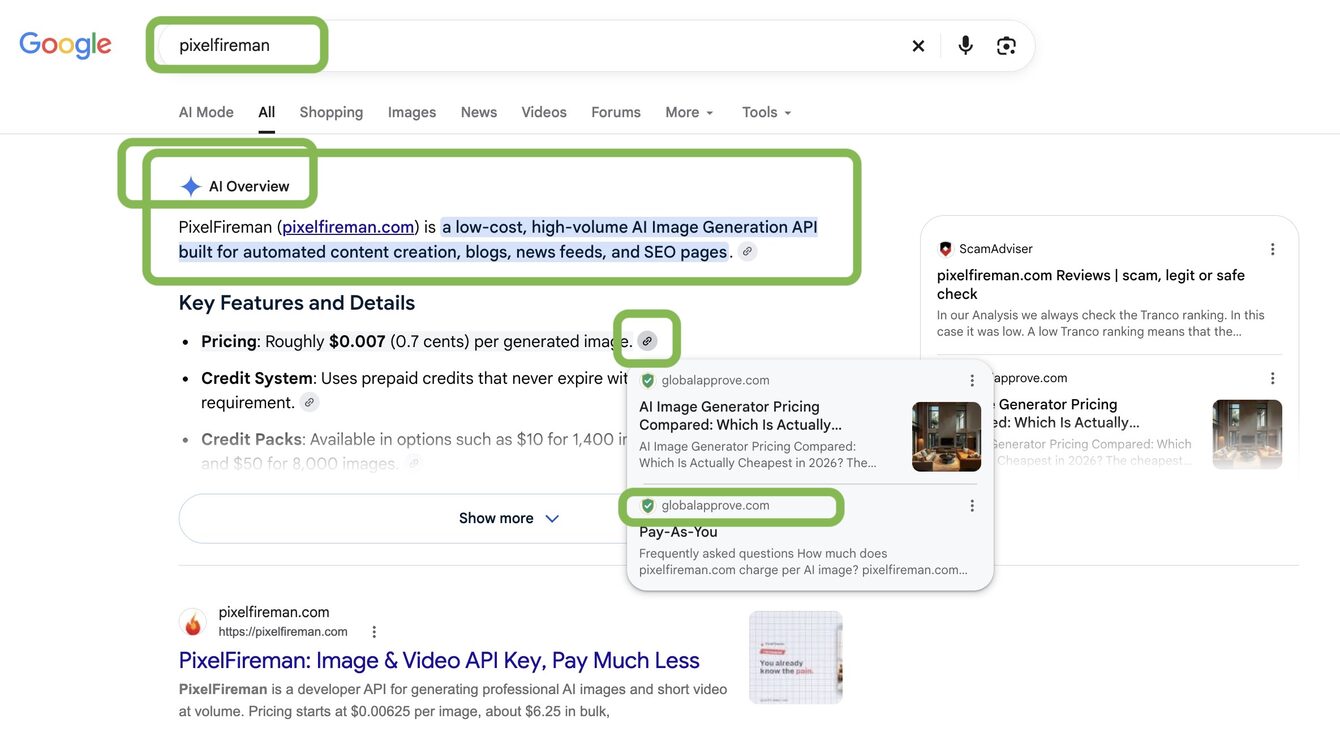1340x736 pixels.
Task: Click the Google logo
Action: [65, 45]
